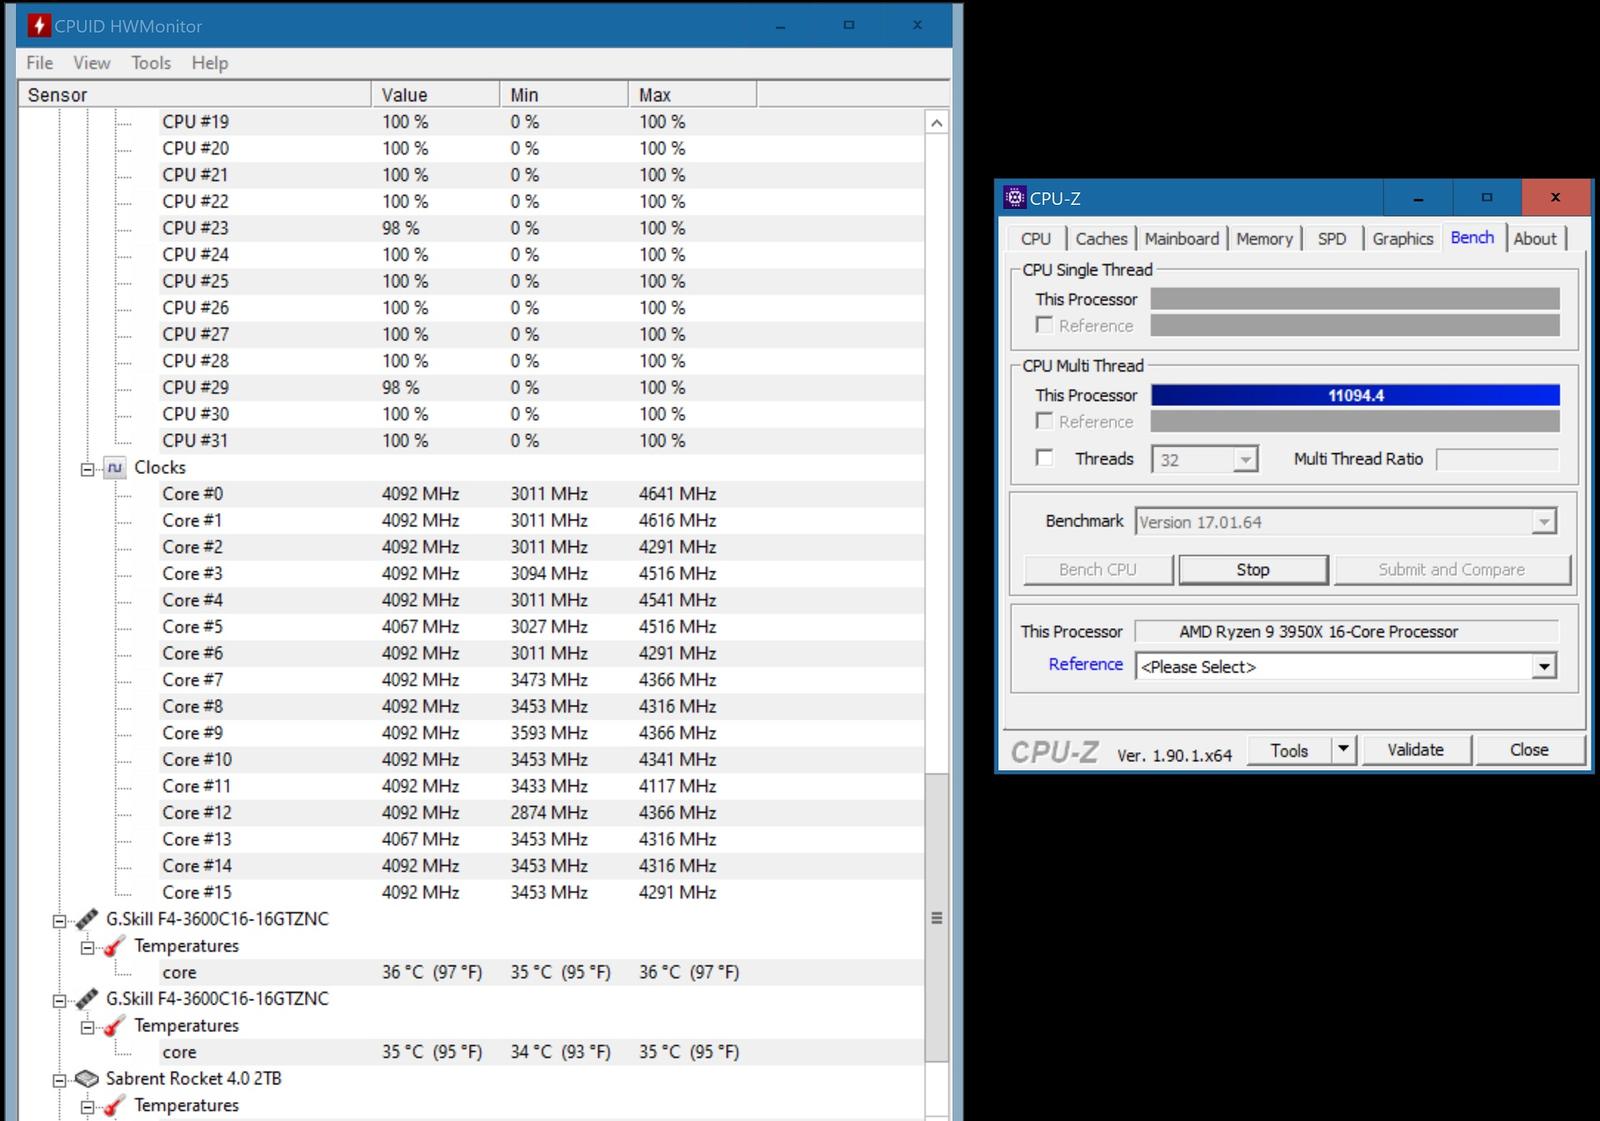Collapse the Sabrent Rocket 4.0 2TB node

click(59, 1081)
